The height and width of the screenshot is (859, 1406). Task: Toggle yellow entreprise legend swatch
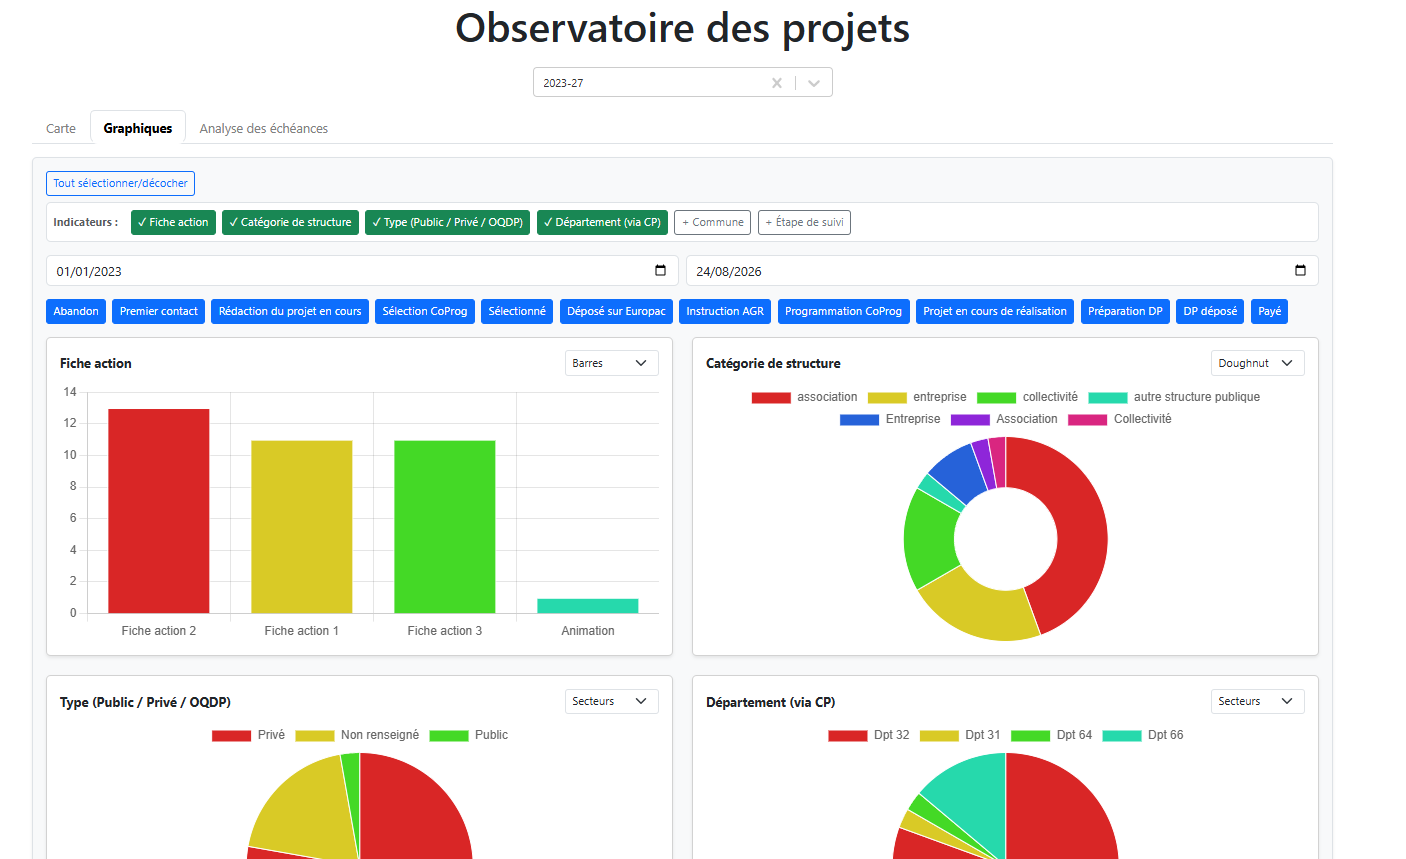point(887,397)
